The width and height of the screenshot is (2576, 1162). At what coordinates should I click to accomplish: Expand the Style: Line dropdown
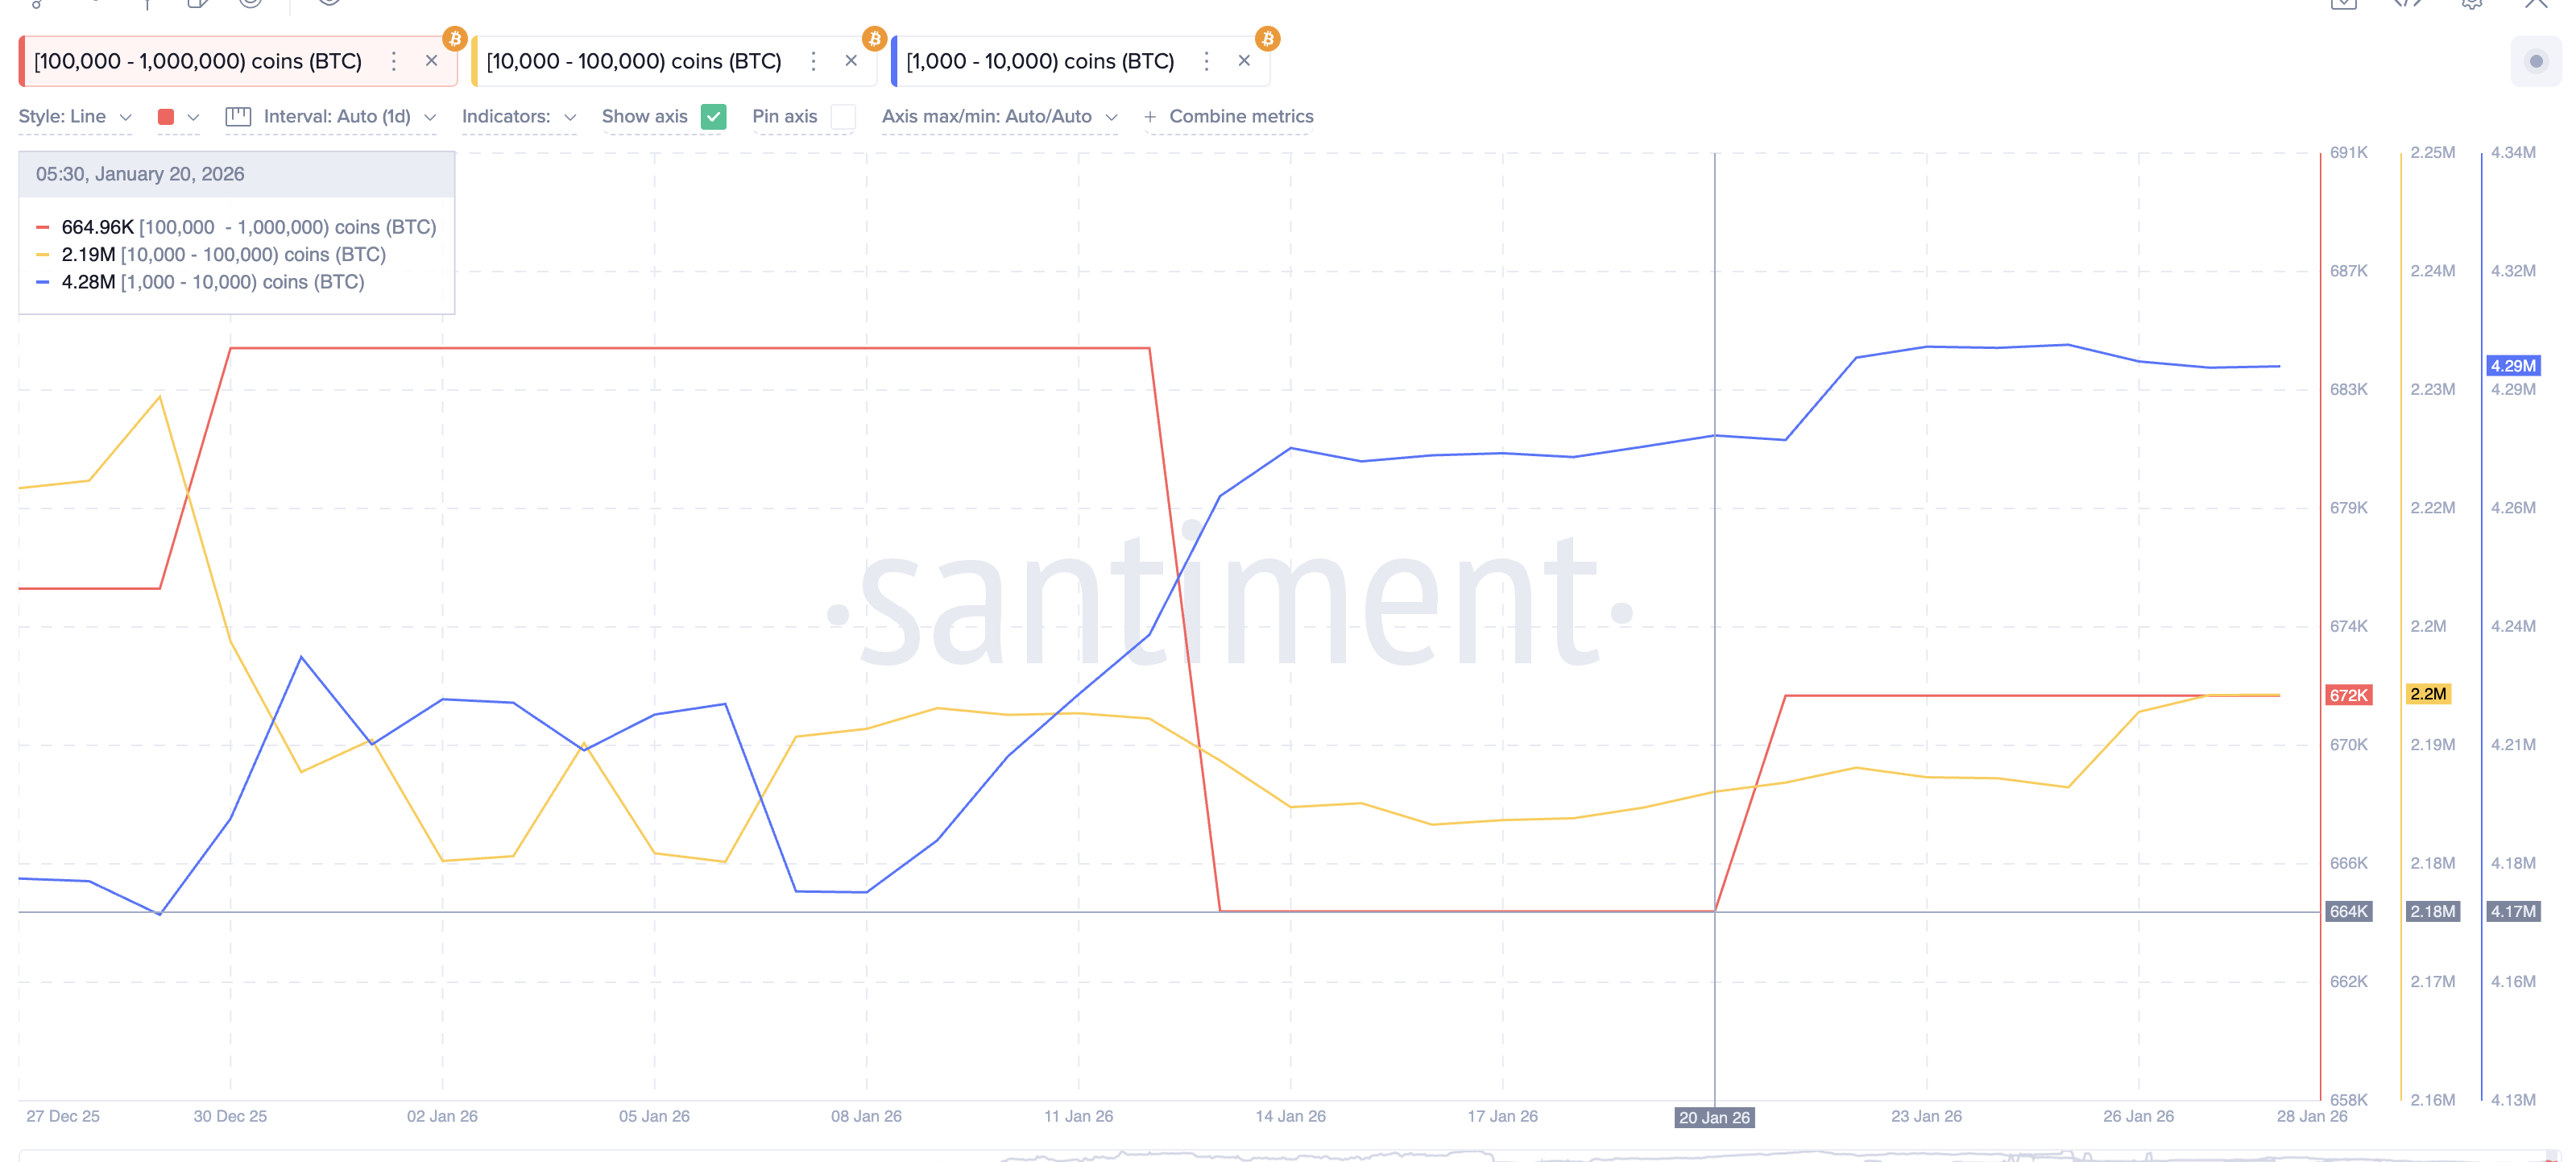point(75,117)
